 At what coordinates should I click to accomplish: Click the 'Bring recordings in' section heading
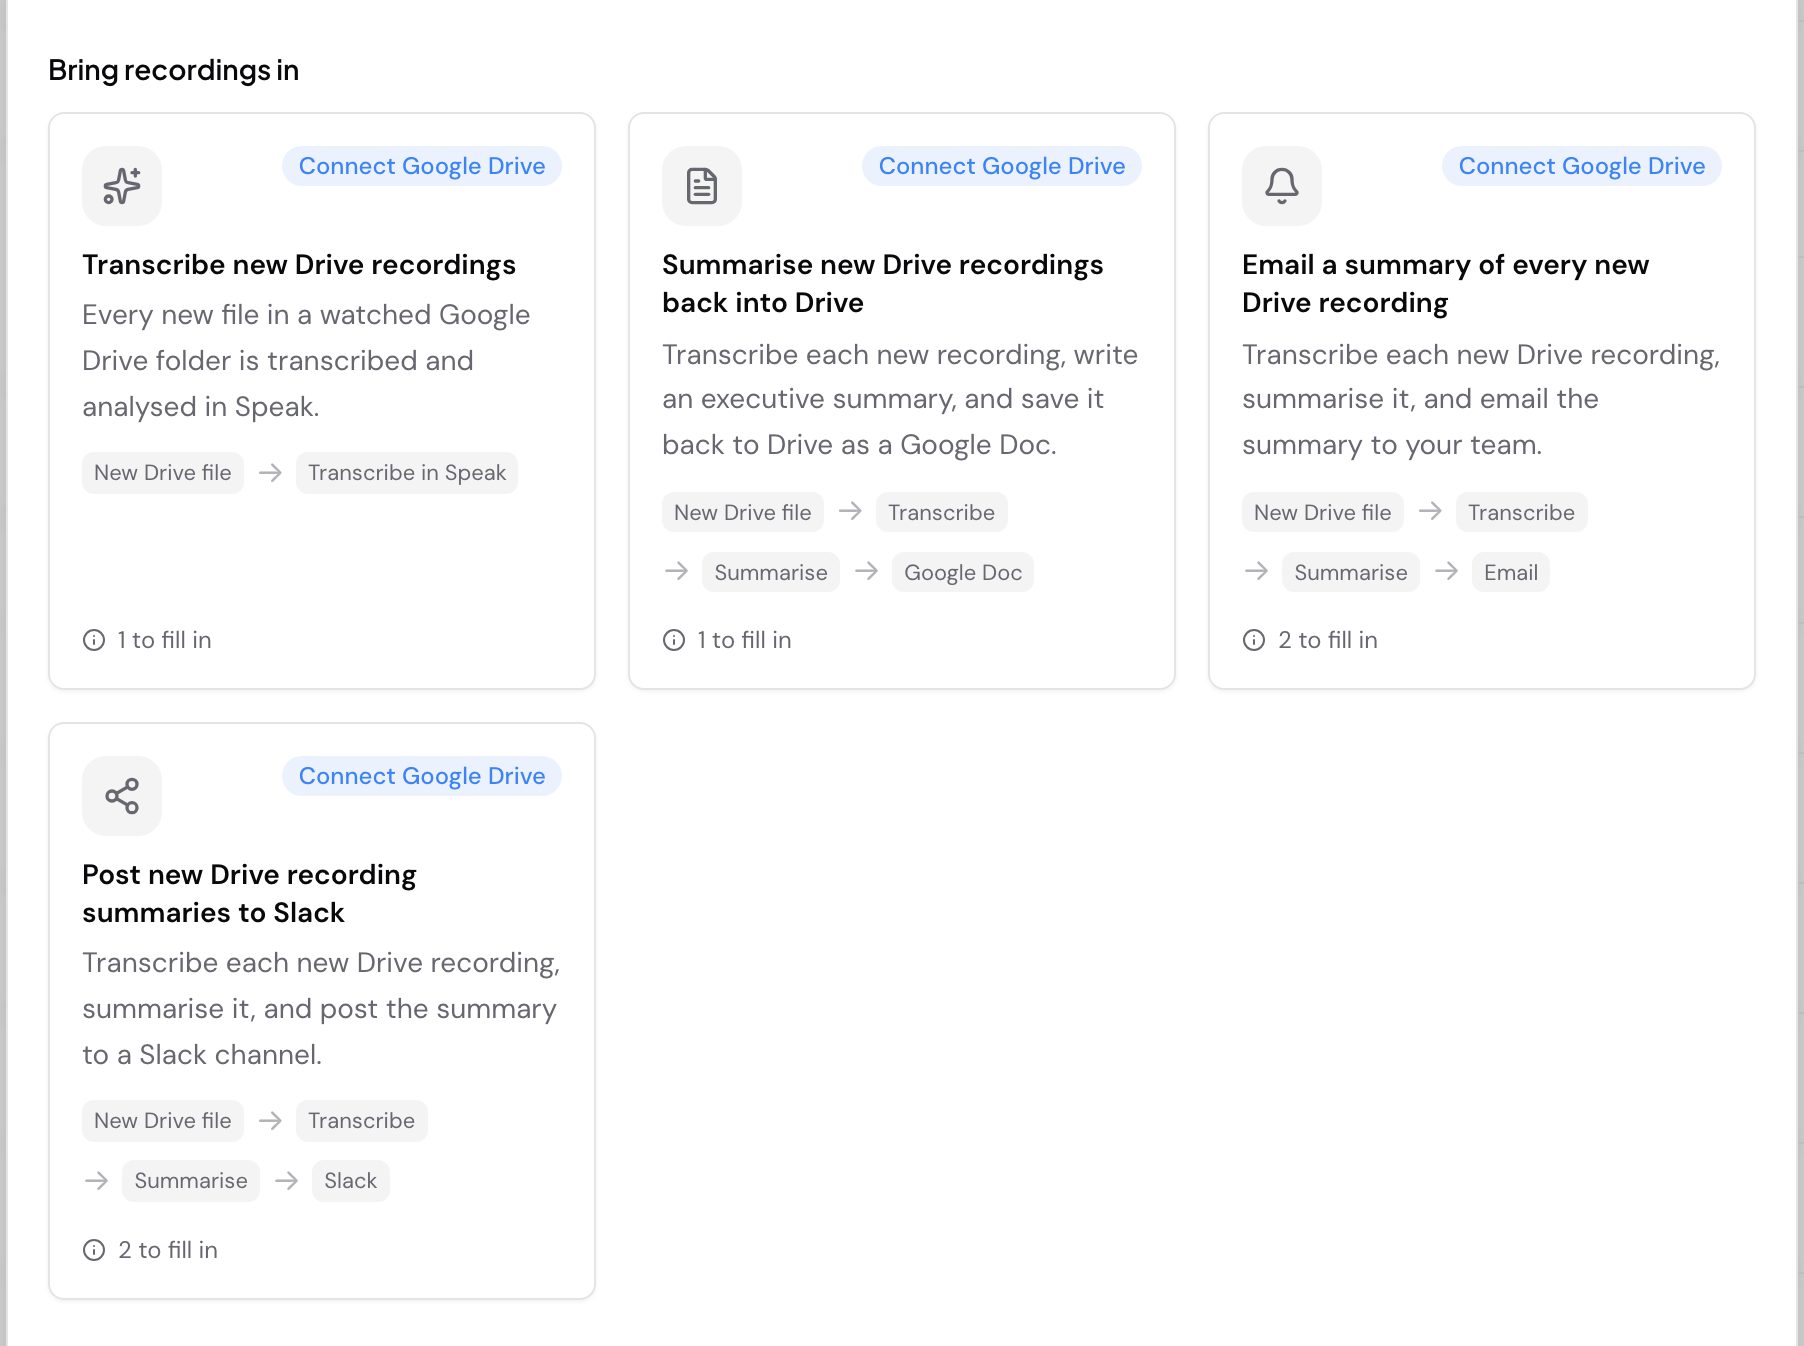174,70
